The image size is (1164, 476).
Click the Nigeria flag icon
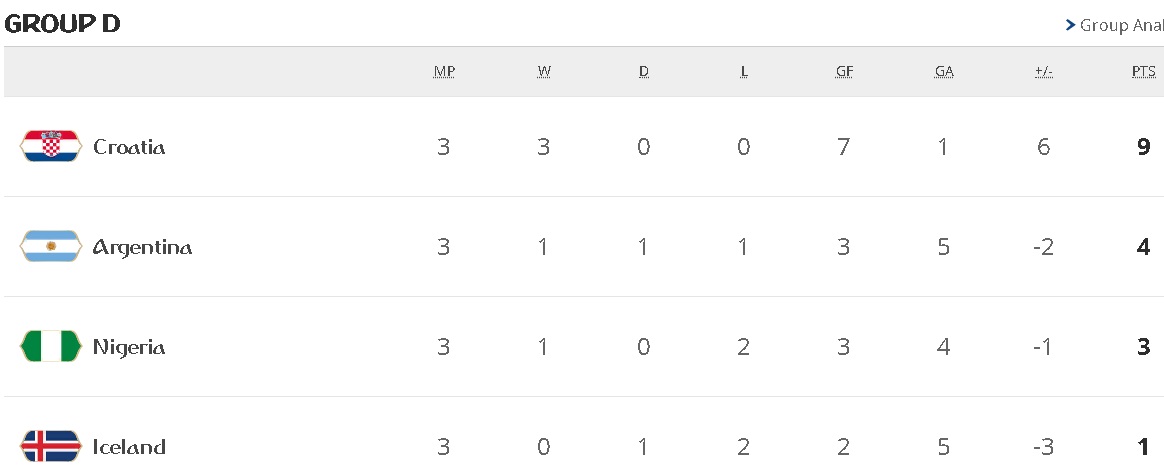point(50,347)
